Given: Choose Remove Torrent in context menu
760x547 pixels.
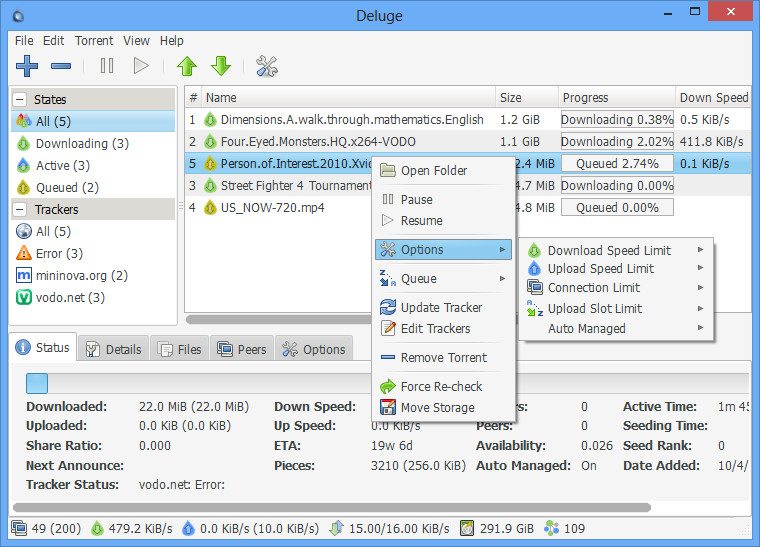Looking at the screenshot, I should click(x=443, y=358).
